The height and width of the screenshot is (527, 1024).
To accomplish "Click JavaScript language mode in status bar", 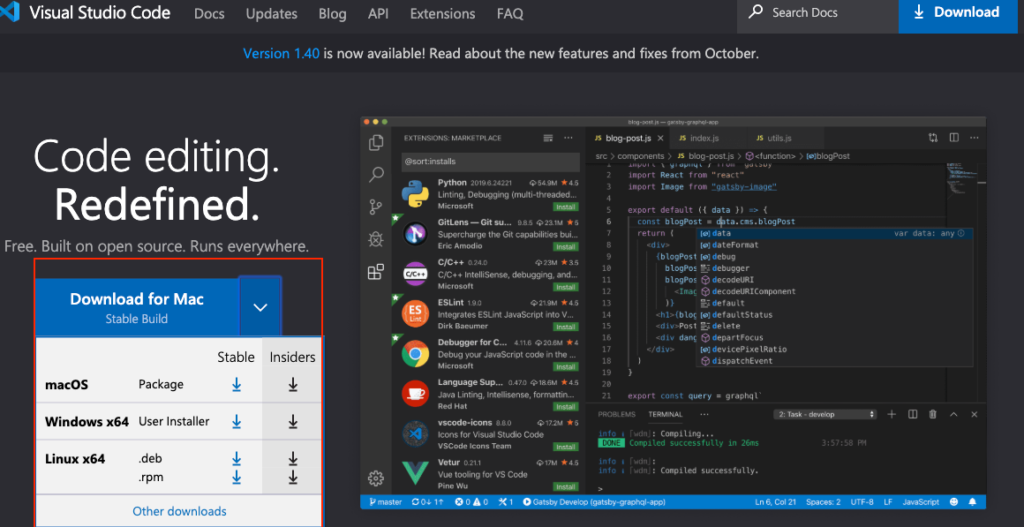I will click(x=921, y=502).
